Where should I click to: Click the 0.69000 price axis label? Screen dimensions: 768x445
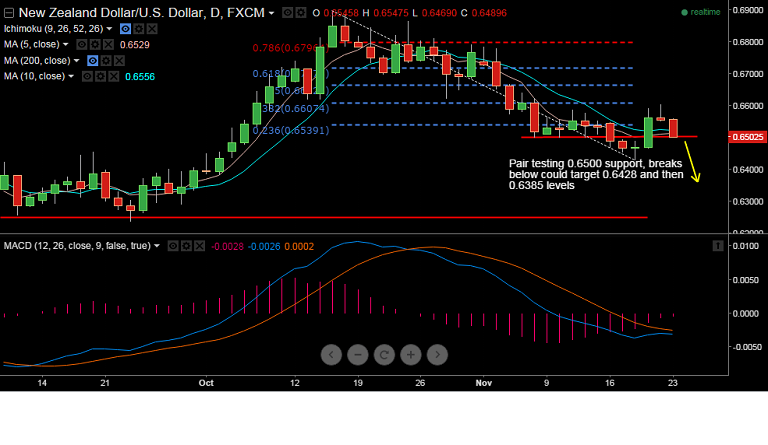coord(748,10)
